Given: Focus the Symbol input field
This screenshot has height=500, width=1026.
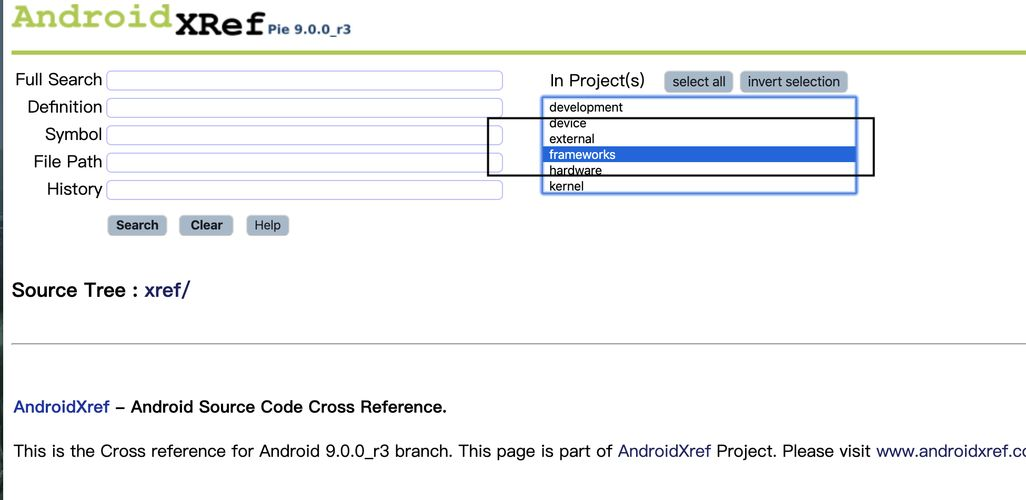Looking at the screenshot, I should coord(304,135).
